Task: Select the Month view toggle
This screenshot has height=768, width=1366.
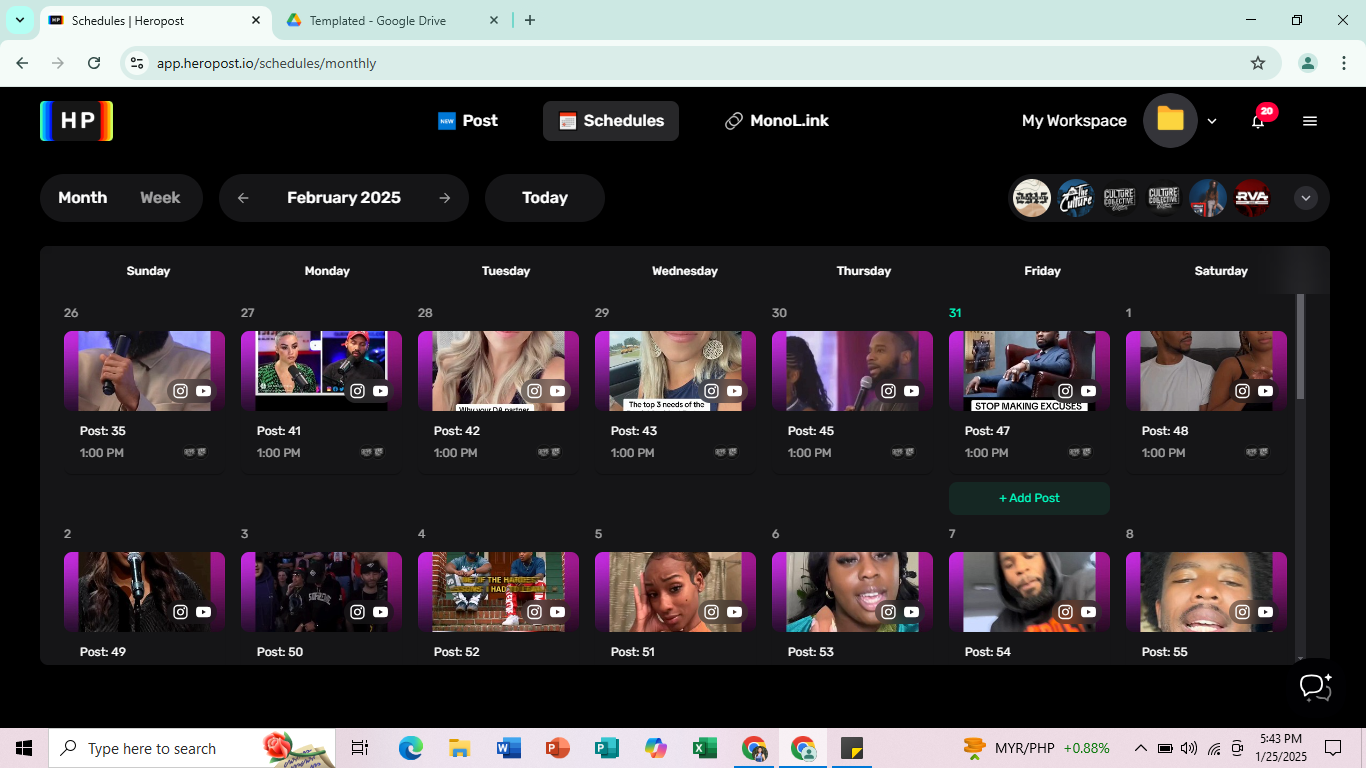Action: click(x=82, y=198)
